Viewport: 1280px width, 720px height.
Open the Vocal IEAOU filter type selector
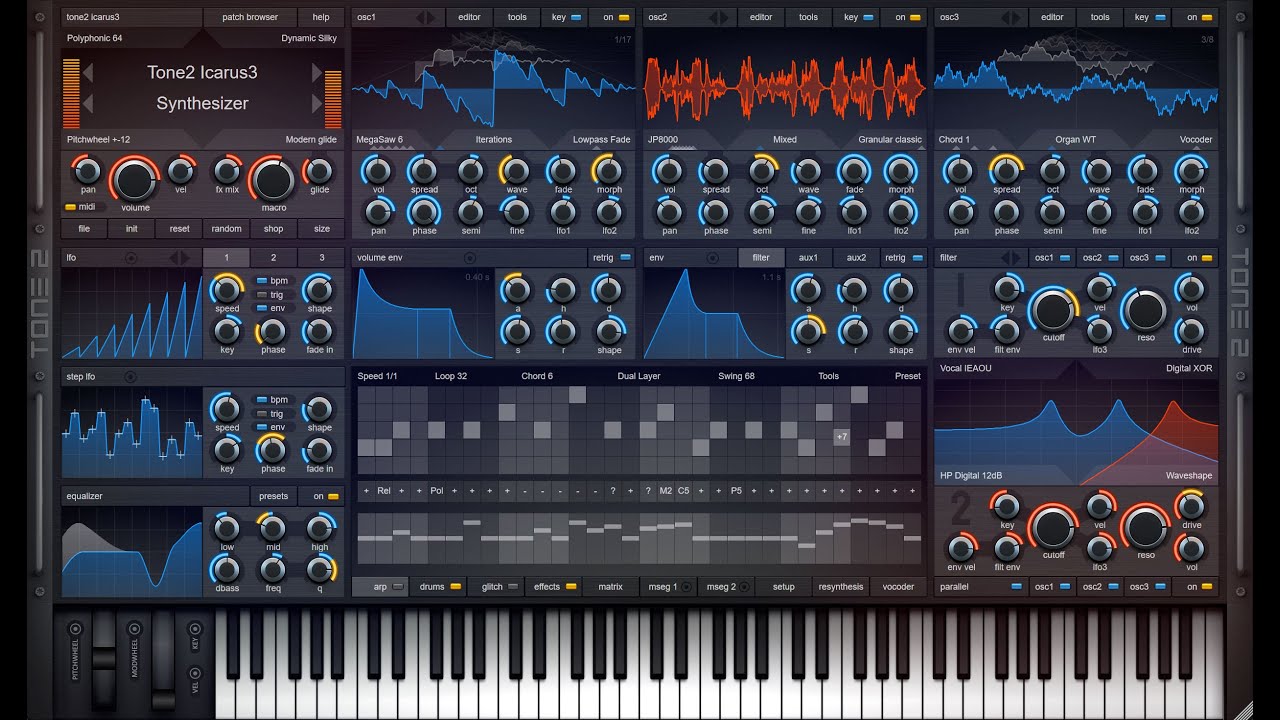(x=966, y=368)
